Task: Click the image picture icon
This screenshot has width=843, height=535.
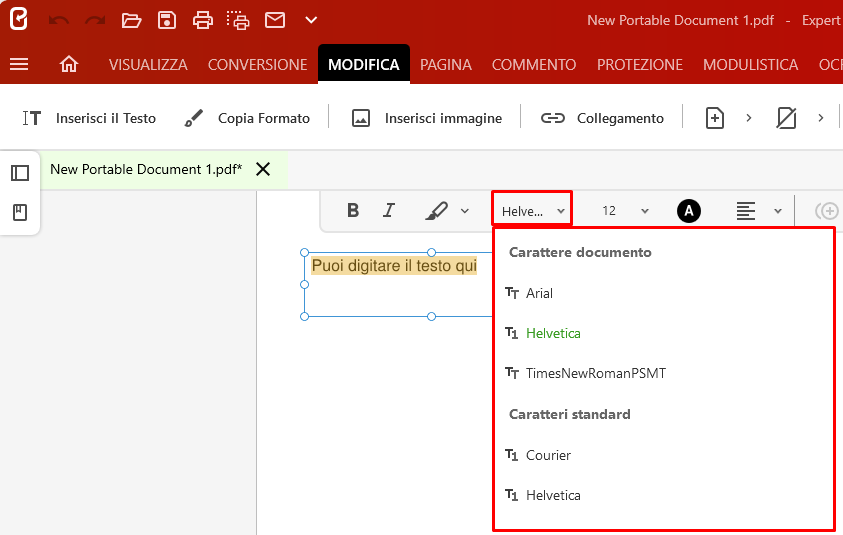Action: (361, 118)
